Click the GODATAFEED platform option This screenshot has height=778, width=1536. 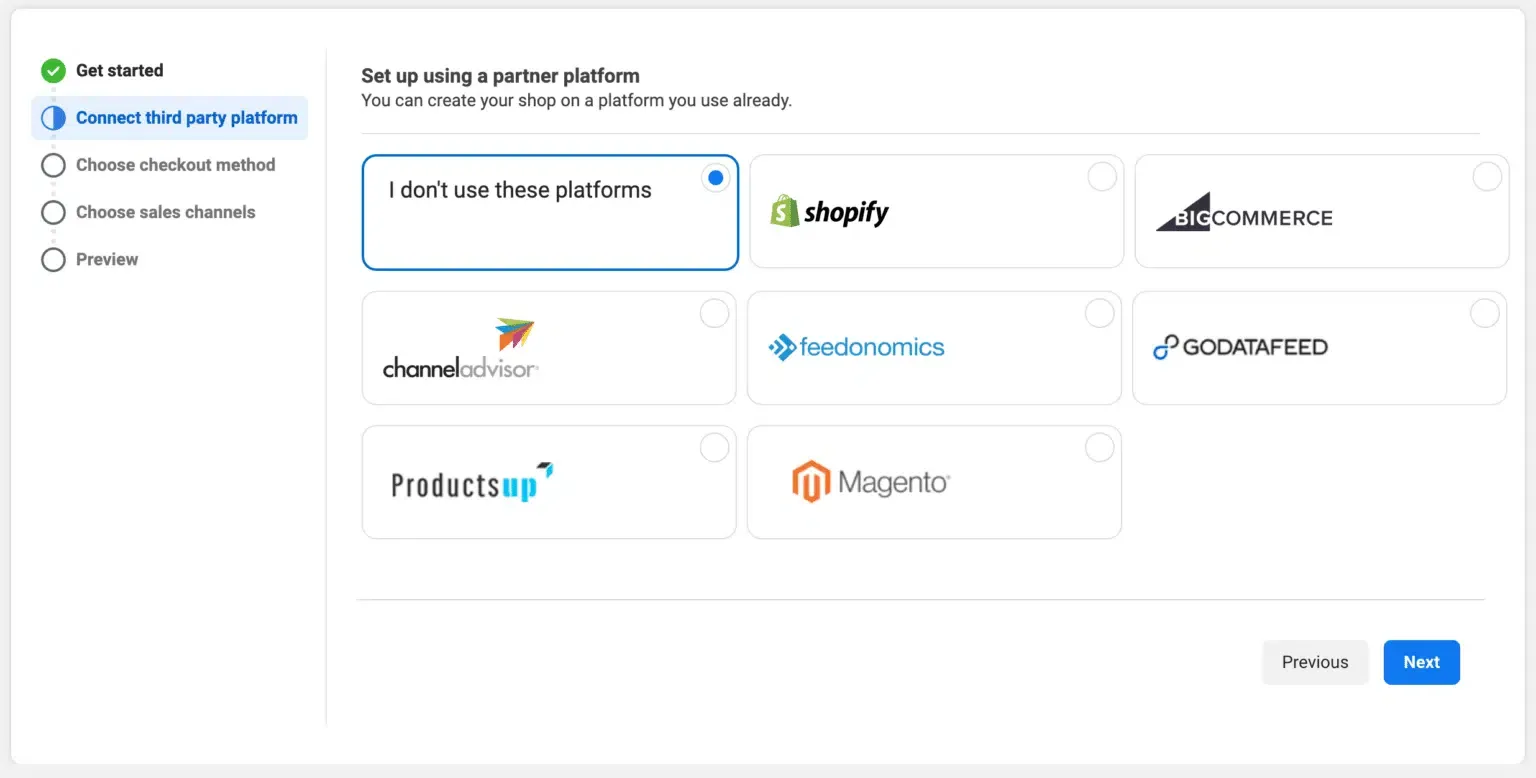point(1240,347)
